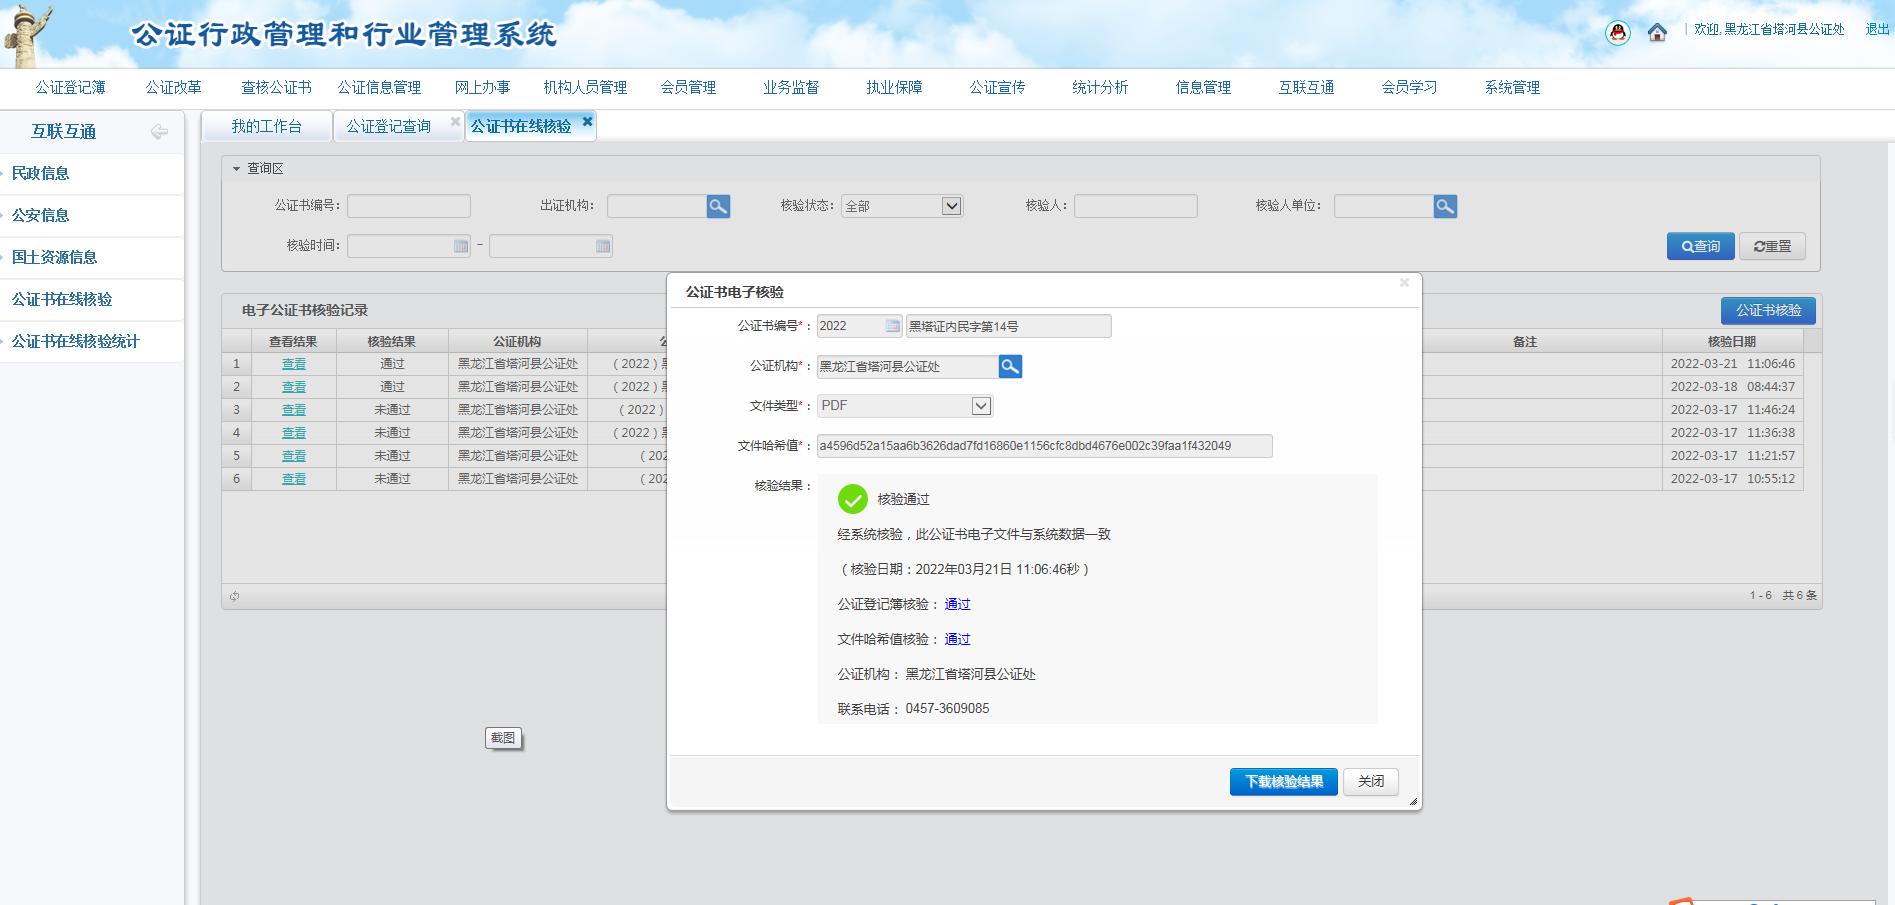The width and height of the screenshot is (1895, 905).
Task: Open calendar for 核验时间 end date
Action: click(x=603, y=246)
